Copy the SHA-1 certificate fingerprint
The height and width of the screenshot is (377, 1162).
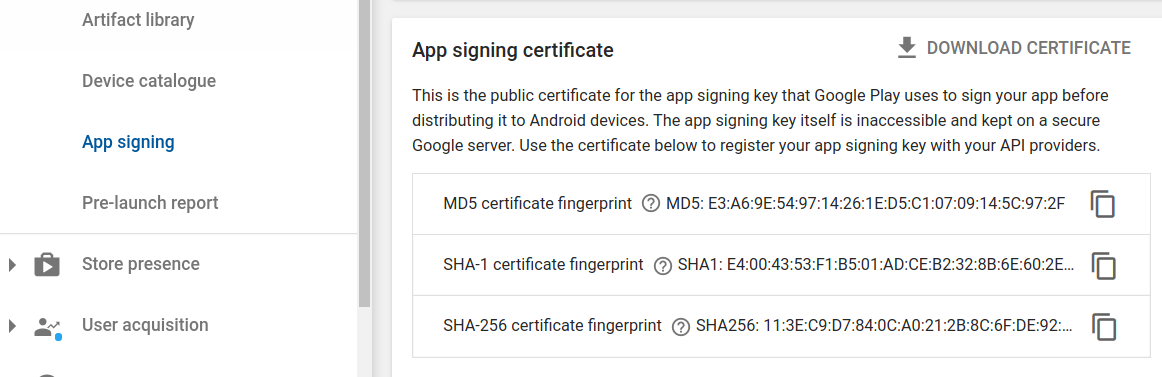click(1103, 265)
